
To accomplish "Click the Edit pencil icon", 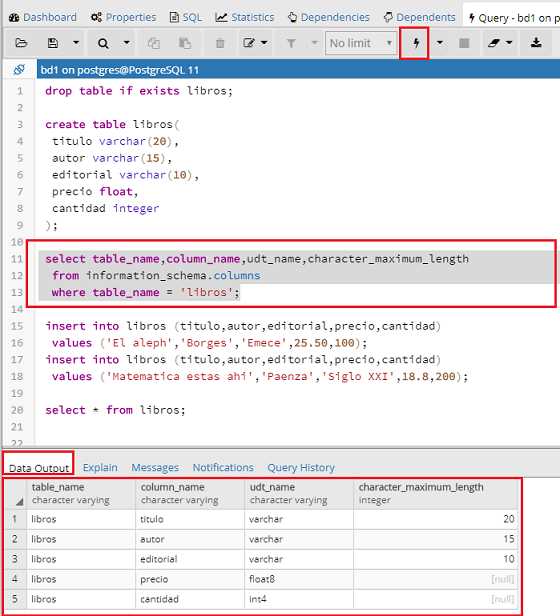I will tap(248, 43).
